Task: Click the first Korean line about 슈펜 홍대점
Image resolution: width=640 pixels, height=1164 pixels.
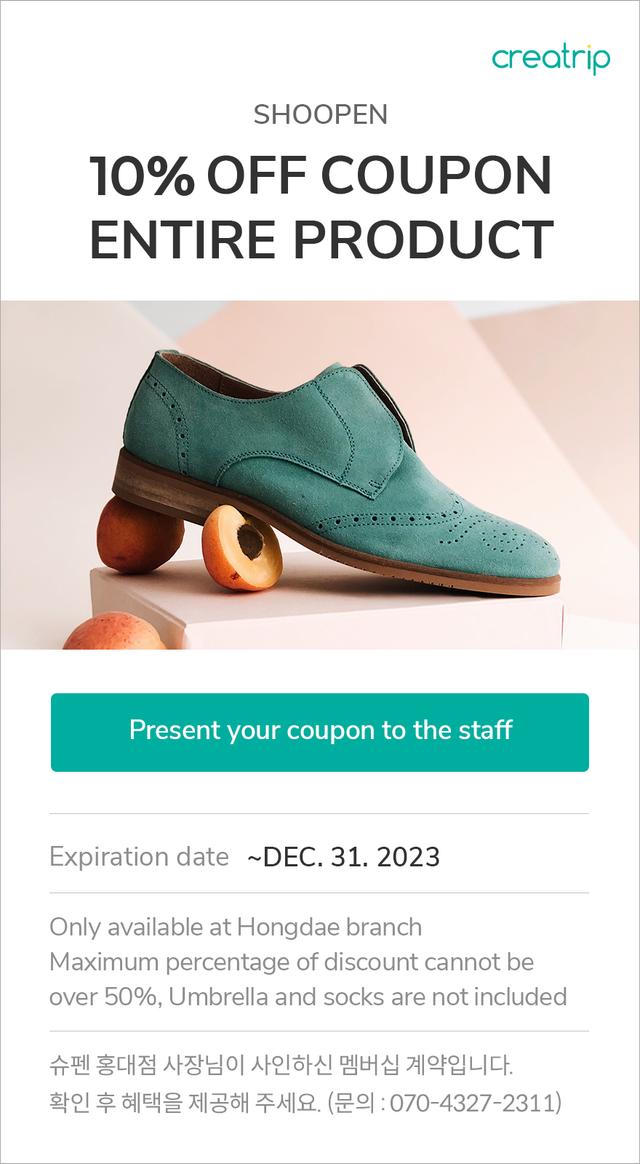Action: click(281, 1067)
